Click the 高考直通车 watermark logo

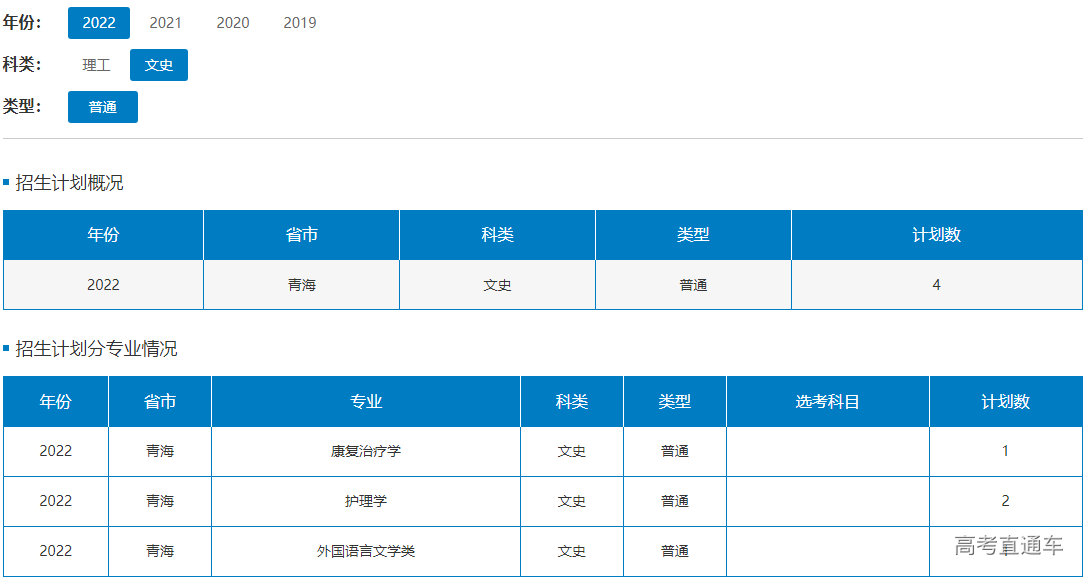tap(1008, 546)
